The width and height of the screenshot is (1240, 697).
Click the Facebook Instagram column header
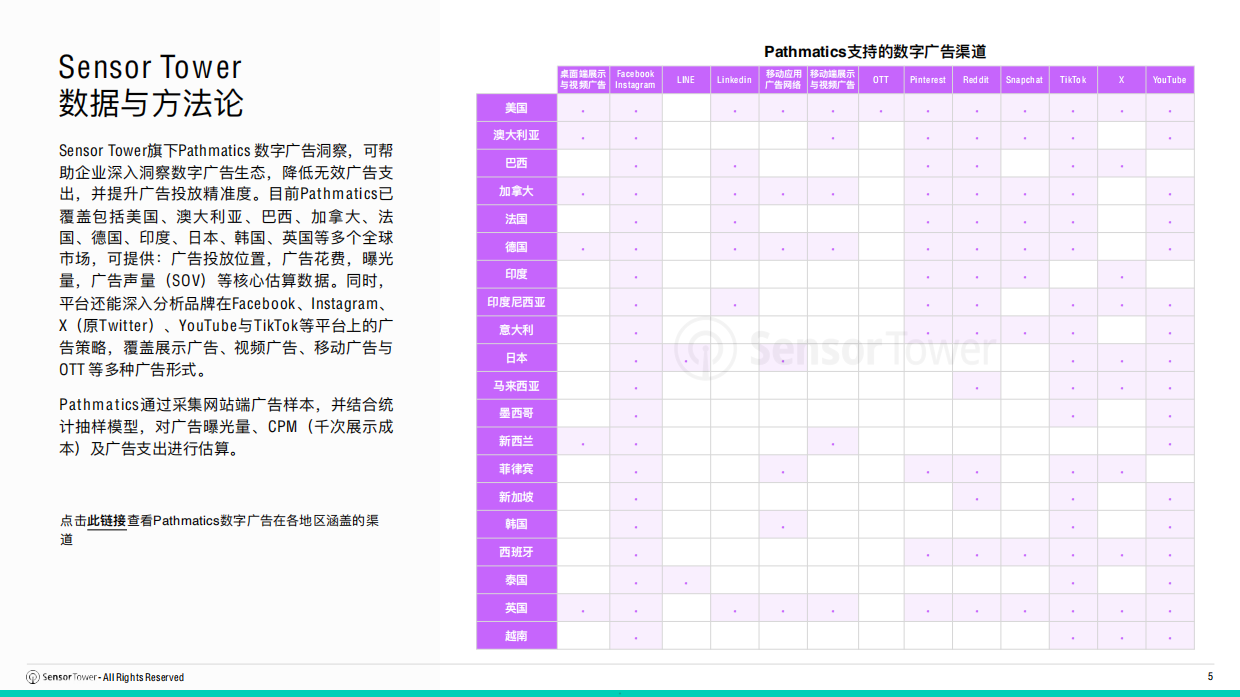point(635,80)
